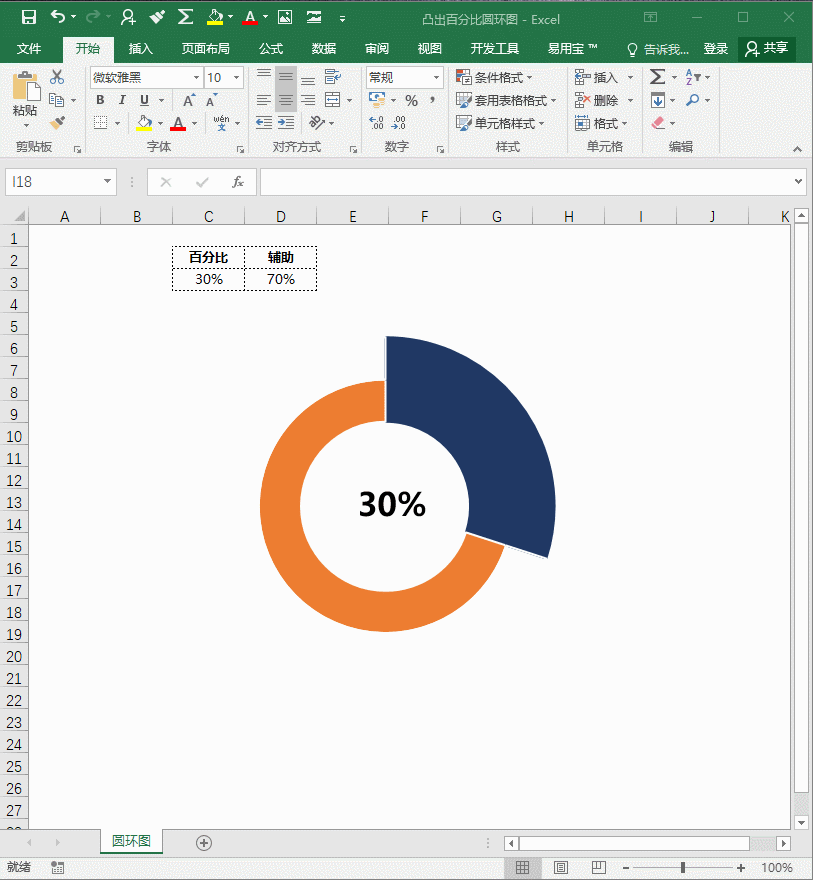
Task: Apply comma style number format
Action: pos(433,100)
